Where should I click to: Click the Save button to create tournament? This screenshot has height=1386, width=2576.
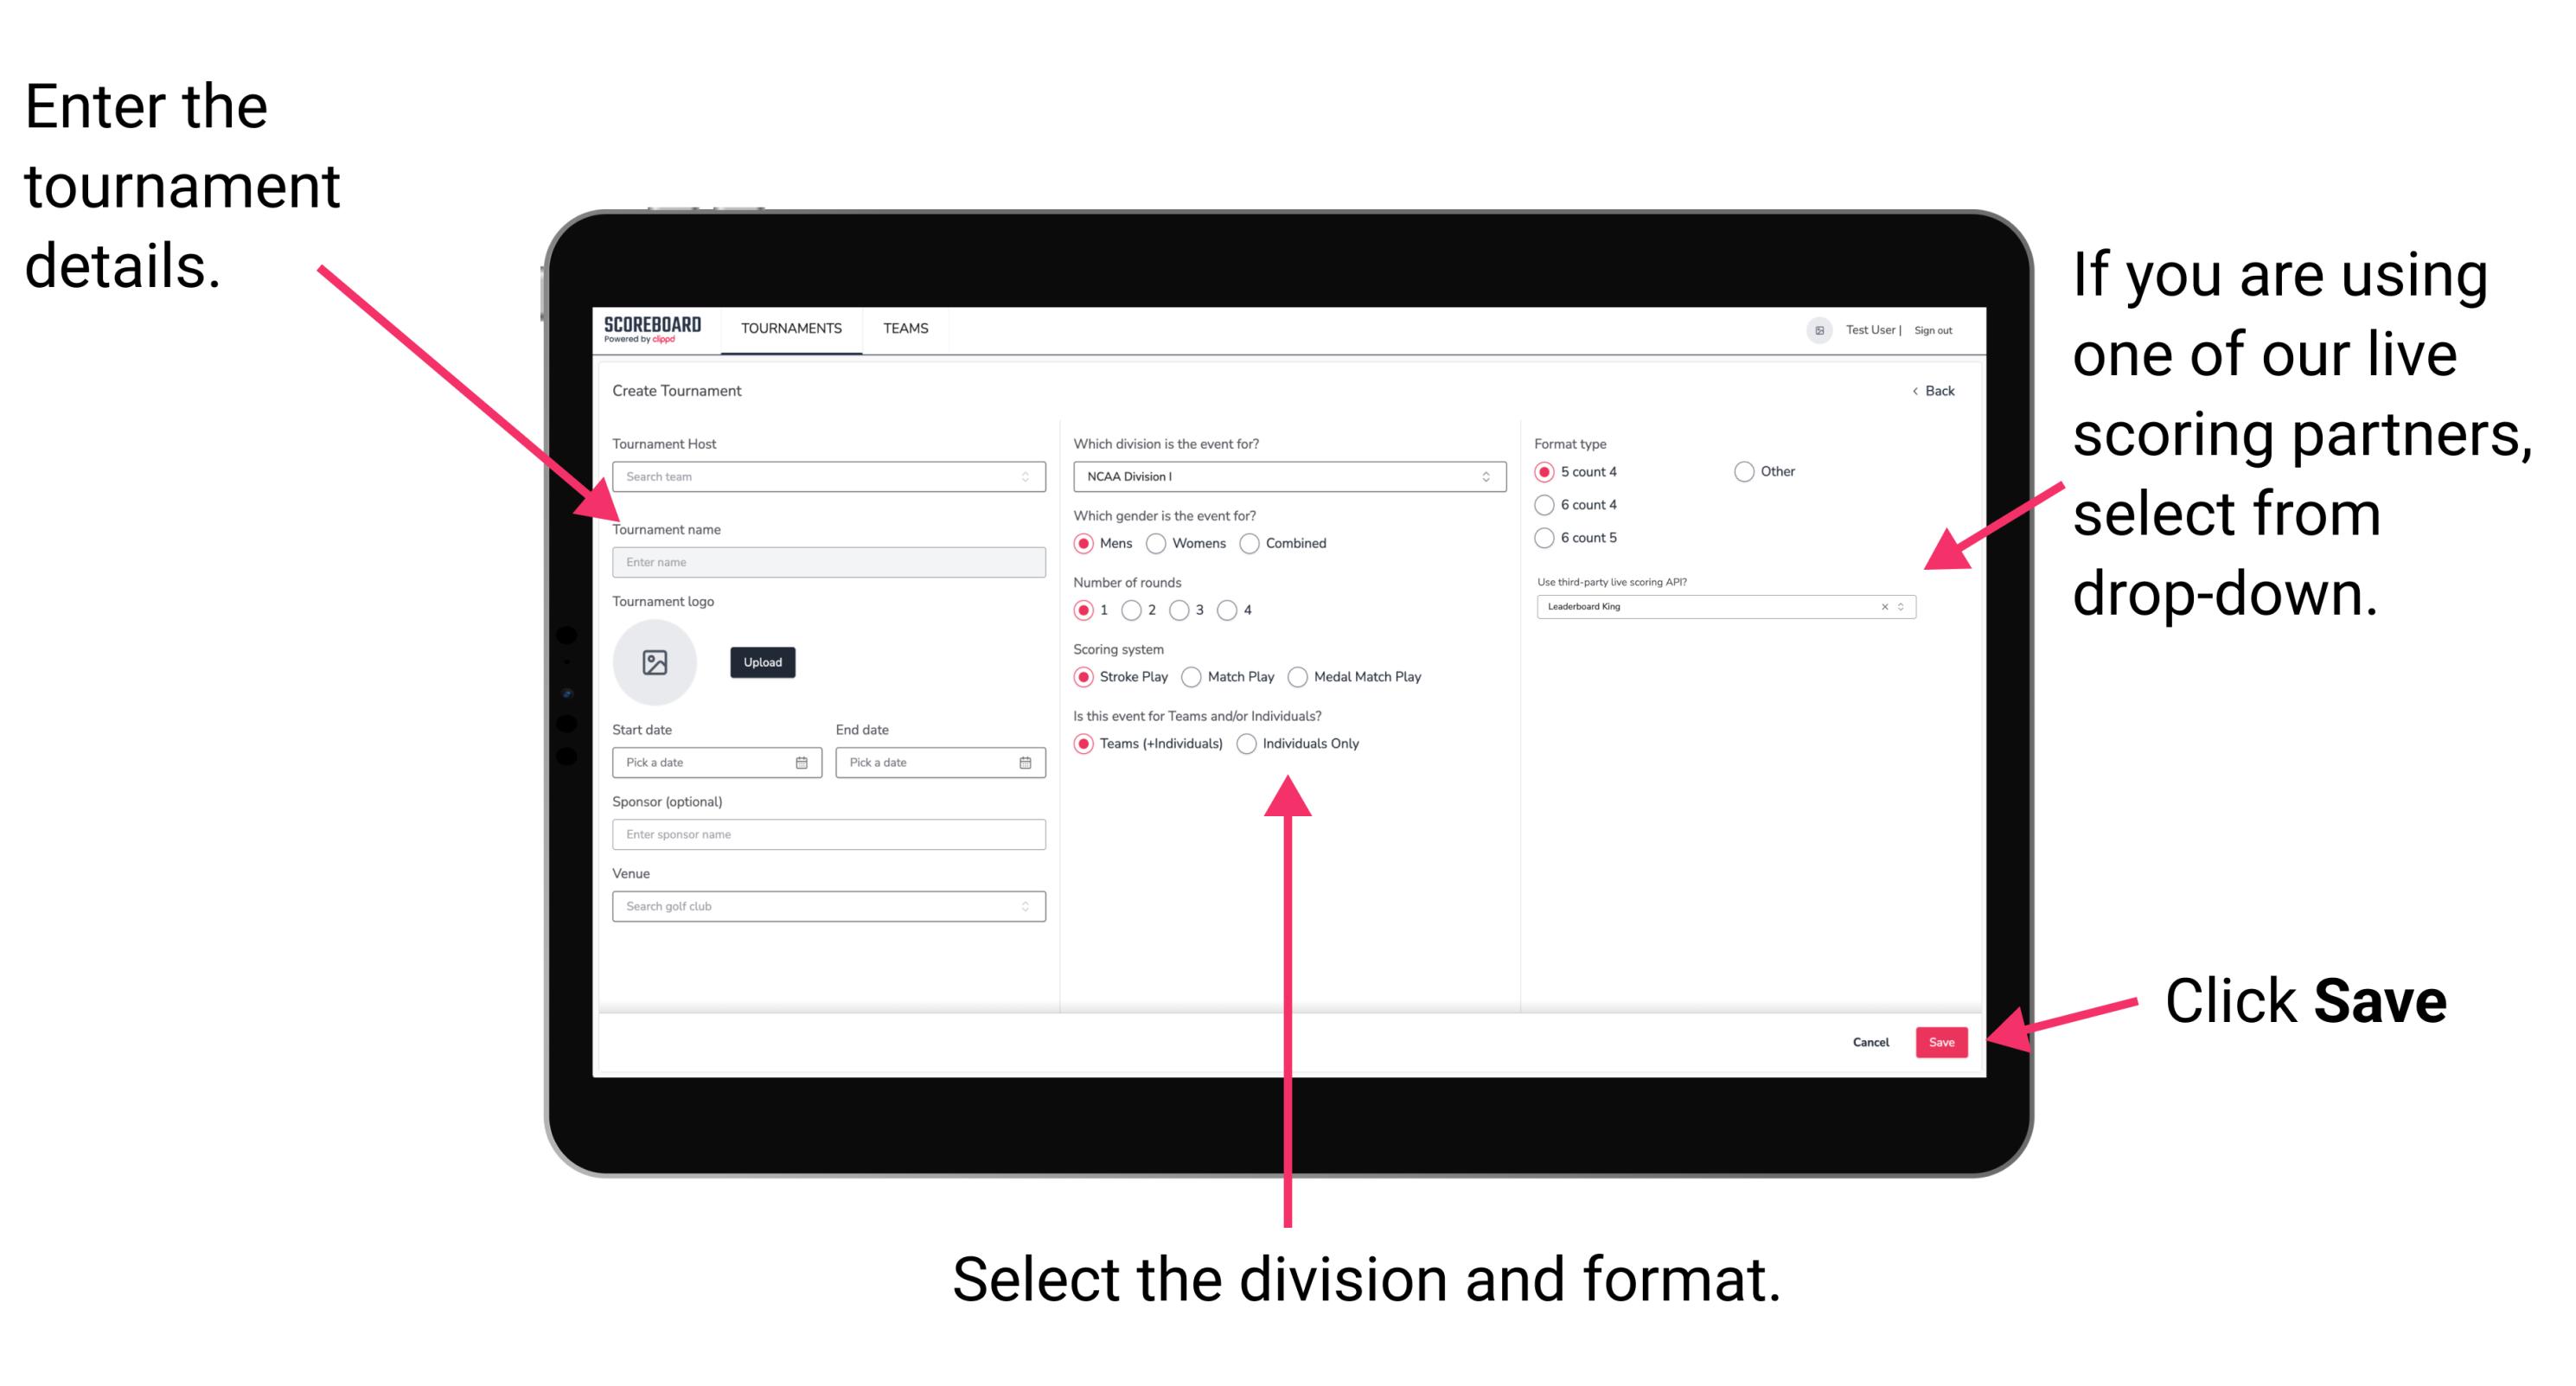click(1946, 1043)
